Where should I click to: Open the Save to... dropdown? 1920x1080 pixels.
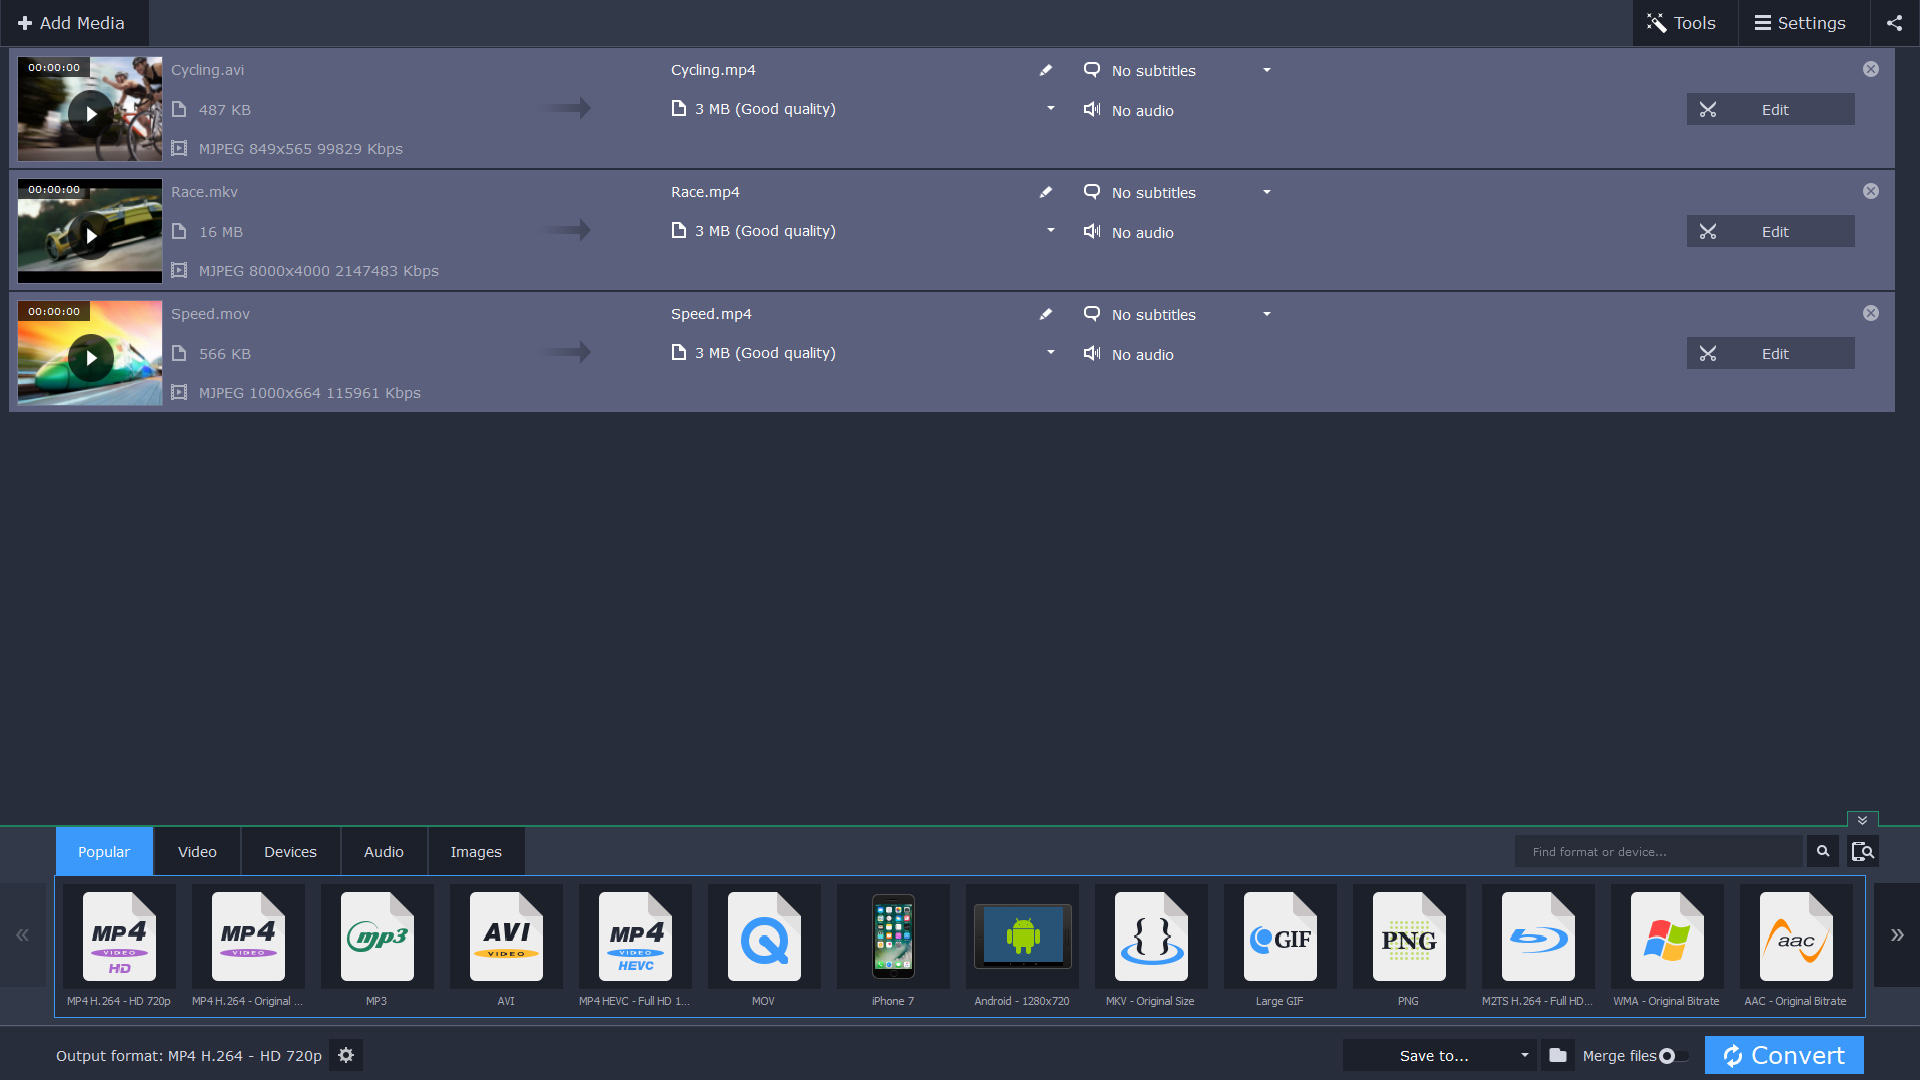(1437, 1055)
